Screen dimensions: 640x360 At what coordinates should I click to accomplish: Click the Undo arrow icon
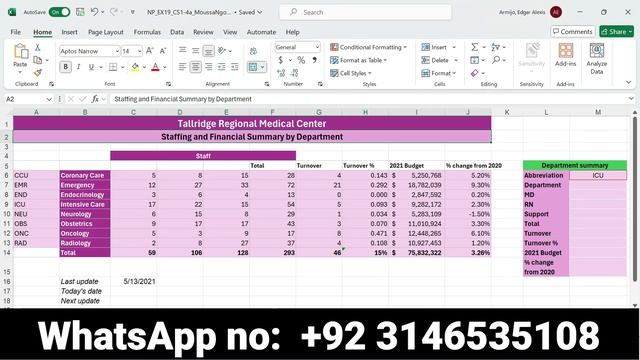(94, 12)
